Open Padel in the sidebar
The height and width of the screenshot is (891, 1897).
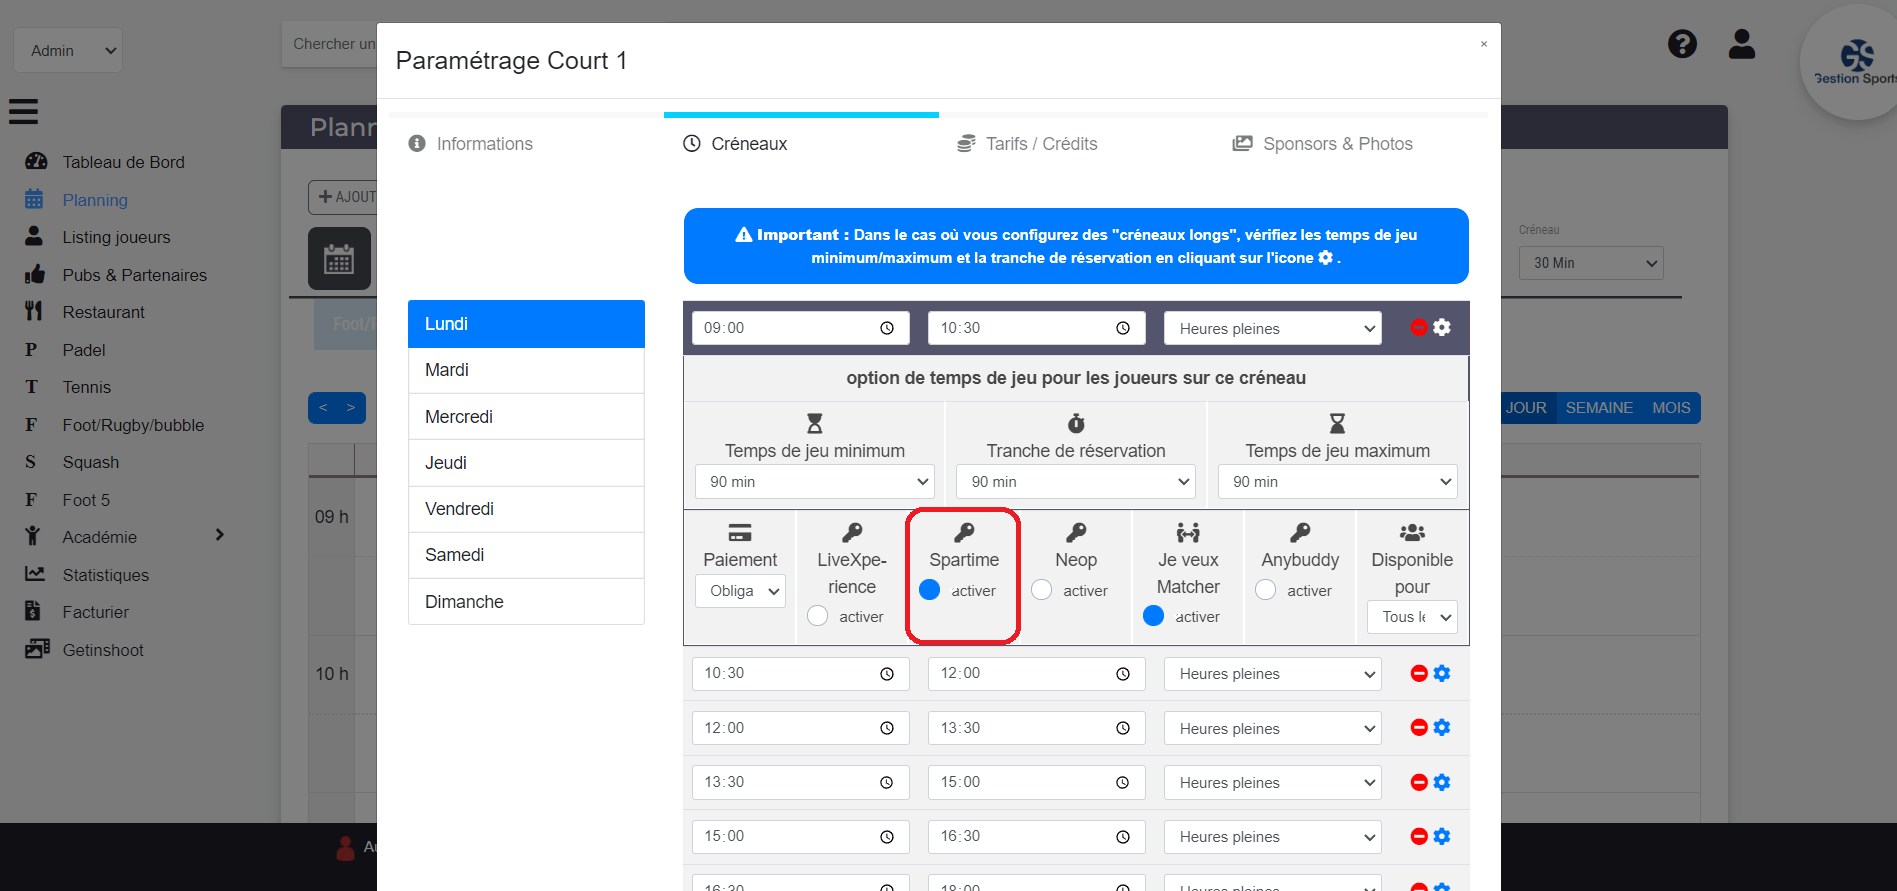(84, 350)
